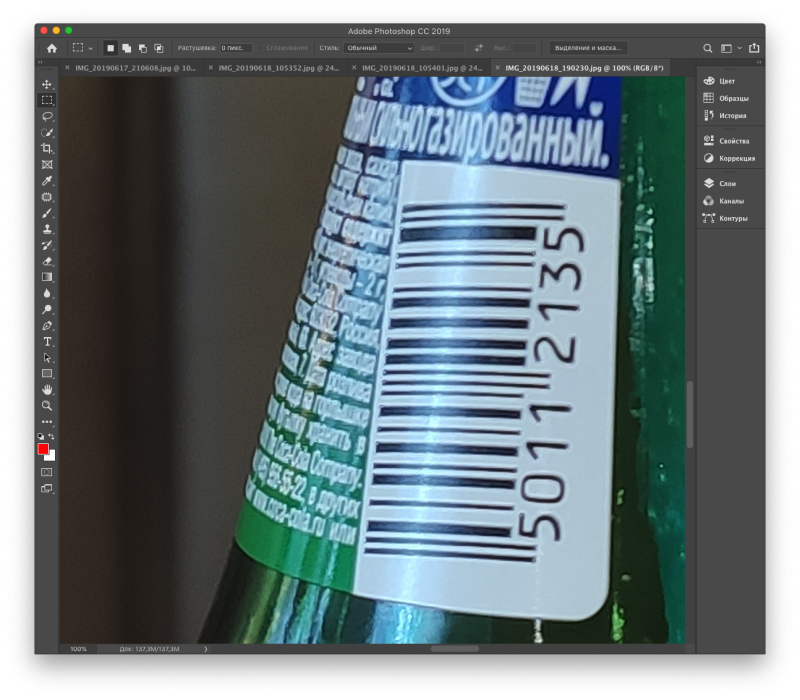Open the workspace switcher dropdown
Screen dimensions: 800x700
click(730, 48)
